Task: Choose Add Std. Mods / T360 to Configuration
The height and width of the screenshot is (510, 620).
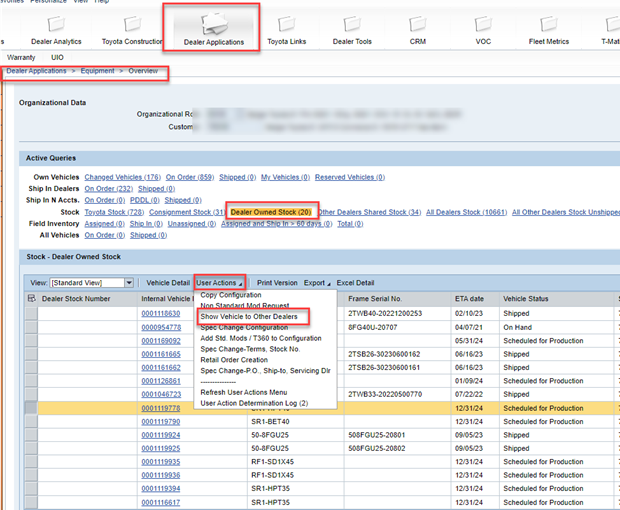Action: (x=261, y=338)
